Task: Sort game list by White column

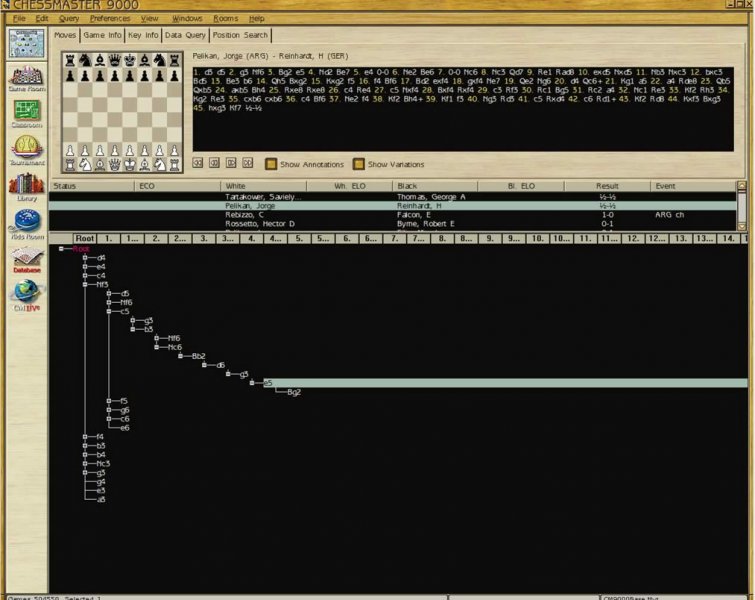Action: pyautogui.click(x=263, y=186)
